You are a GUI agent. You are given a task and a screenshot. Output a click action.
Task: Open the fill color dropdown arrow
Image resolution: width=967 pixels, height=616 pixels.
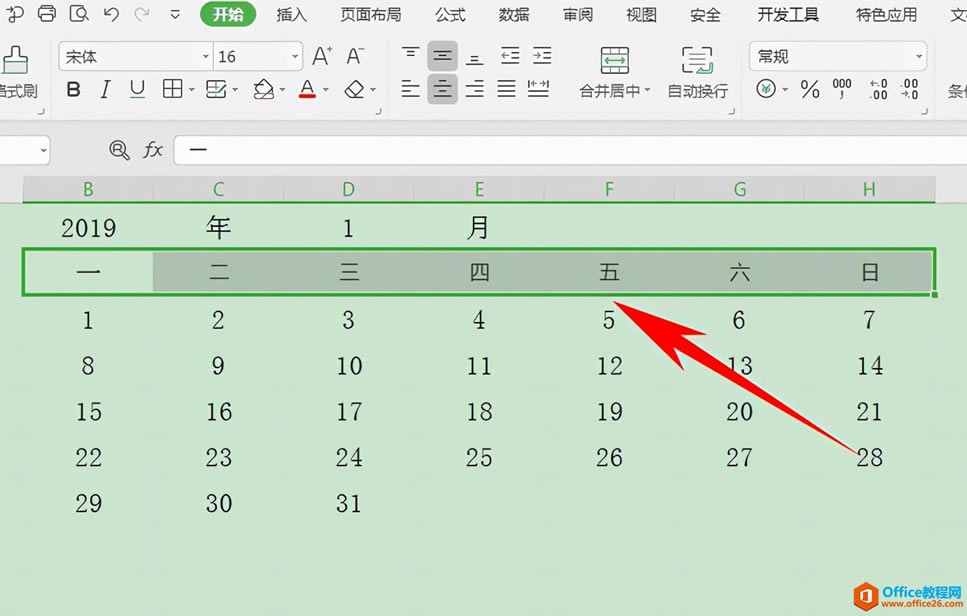[x=282, y=90]
